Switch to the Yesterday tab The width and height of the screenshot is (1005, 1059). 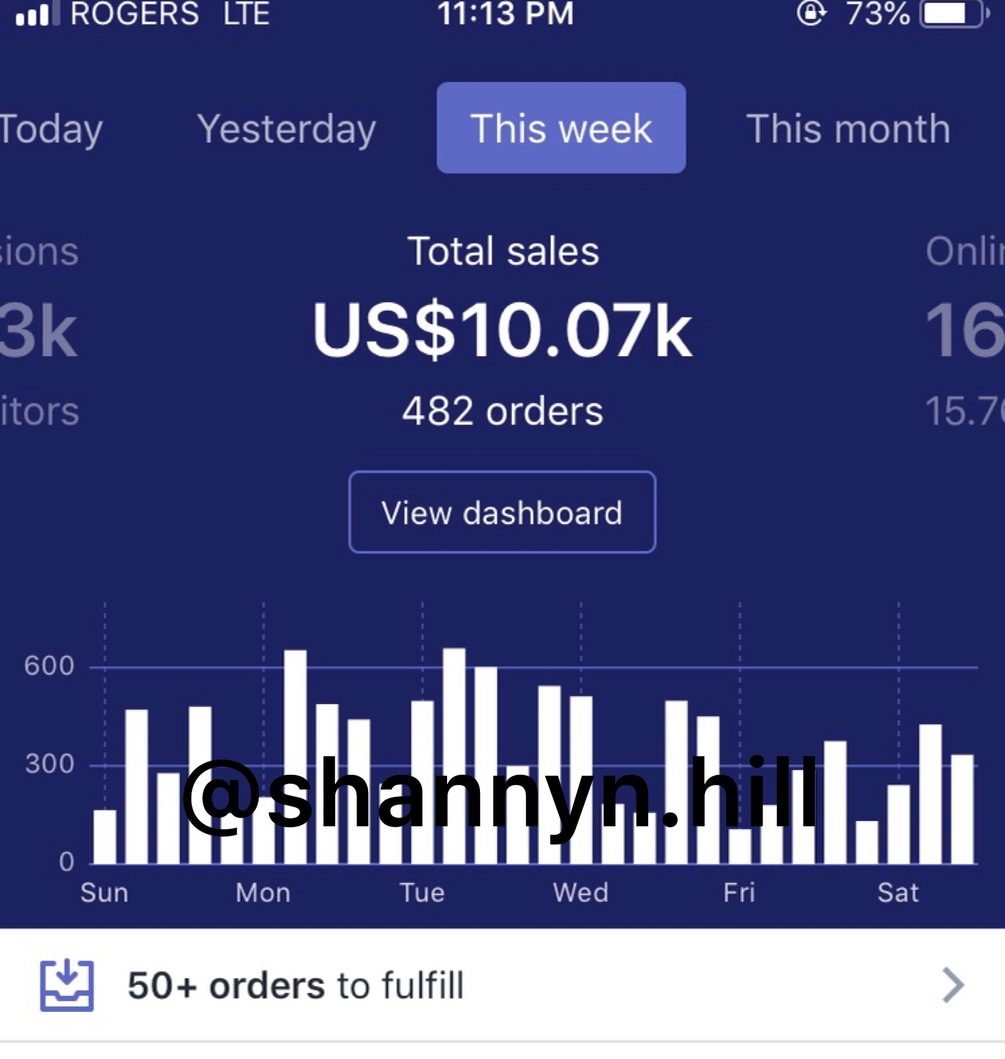click(x=286, y=129)
